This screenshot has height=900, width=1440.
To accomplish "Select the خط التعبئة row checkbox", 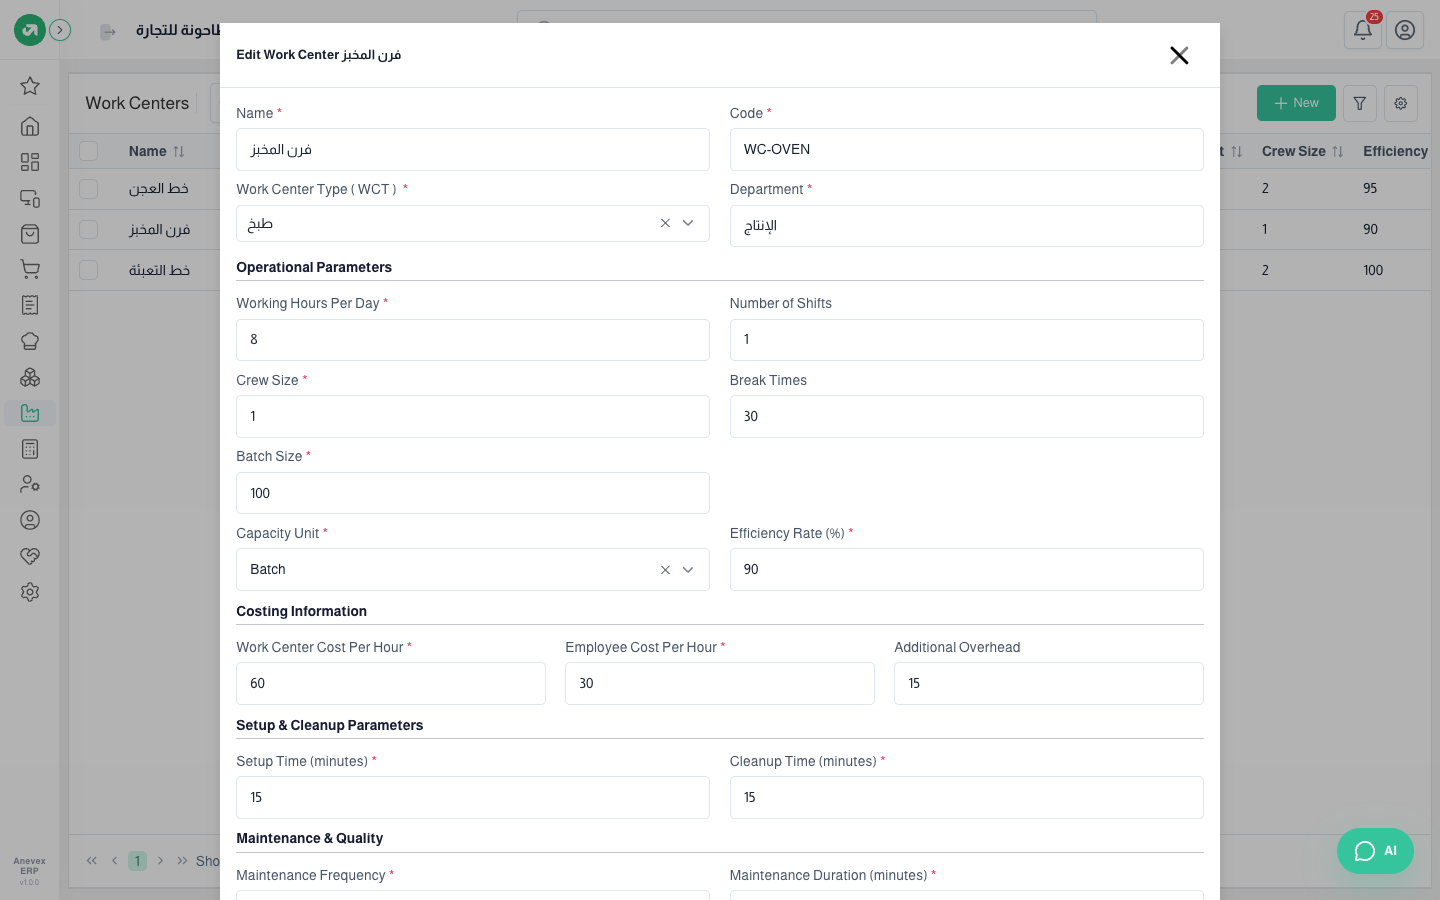I will (89, 270).
